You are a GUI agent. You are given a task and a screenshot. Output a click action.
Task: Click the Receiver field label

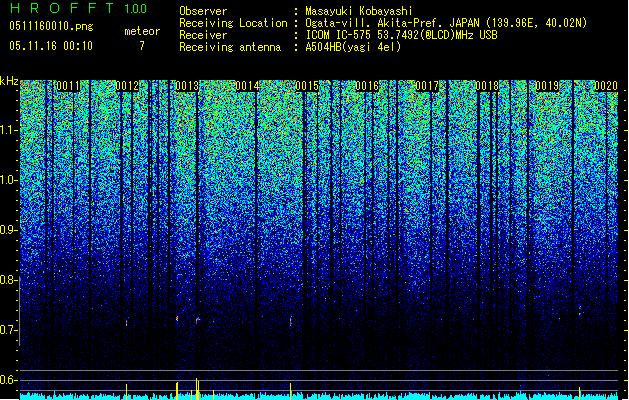pos(203,35)
